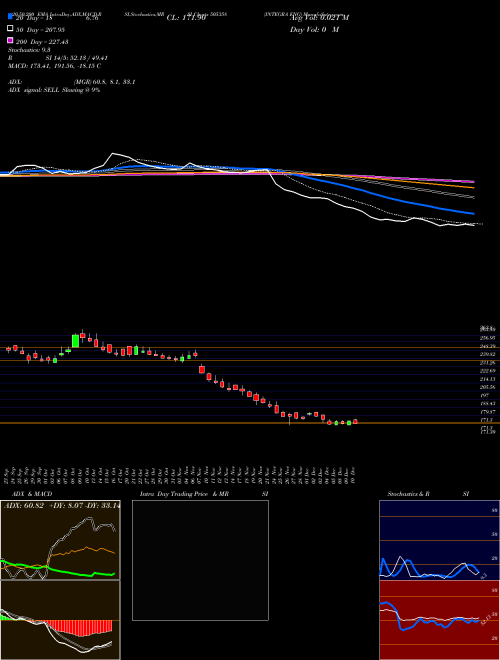Image resolution: width=500 pixels, height=660 pixels.
Task: Click the 205.56 price axis label
Action: (489, 387)
